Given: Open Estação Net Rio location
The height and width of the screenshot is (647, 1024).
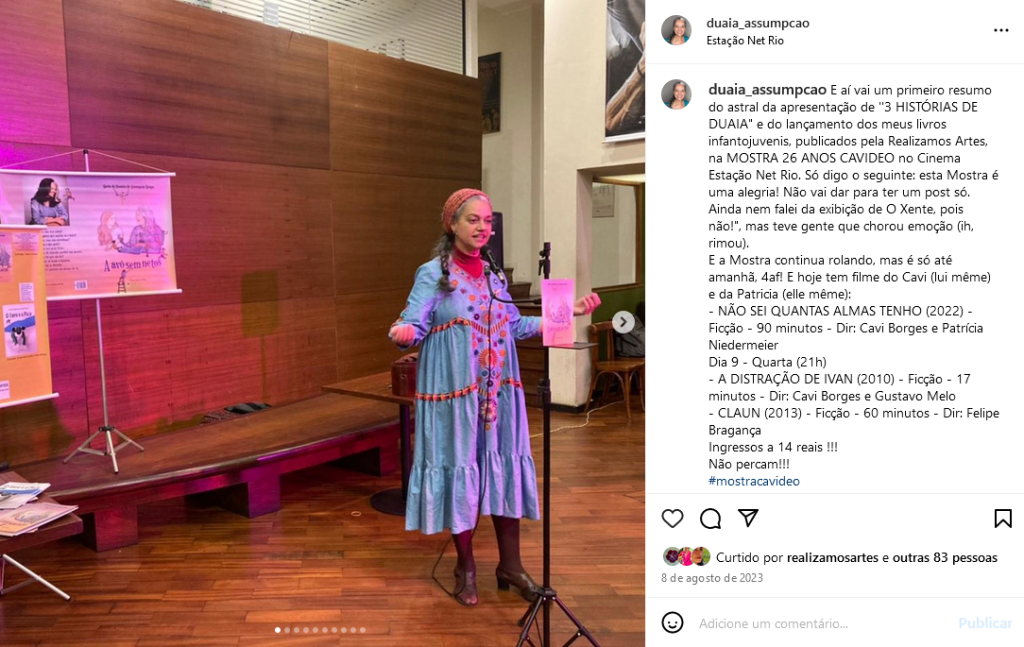Looking at the screenshot, I should pyautogui.click(x=744, y=40).
